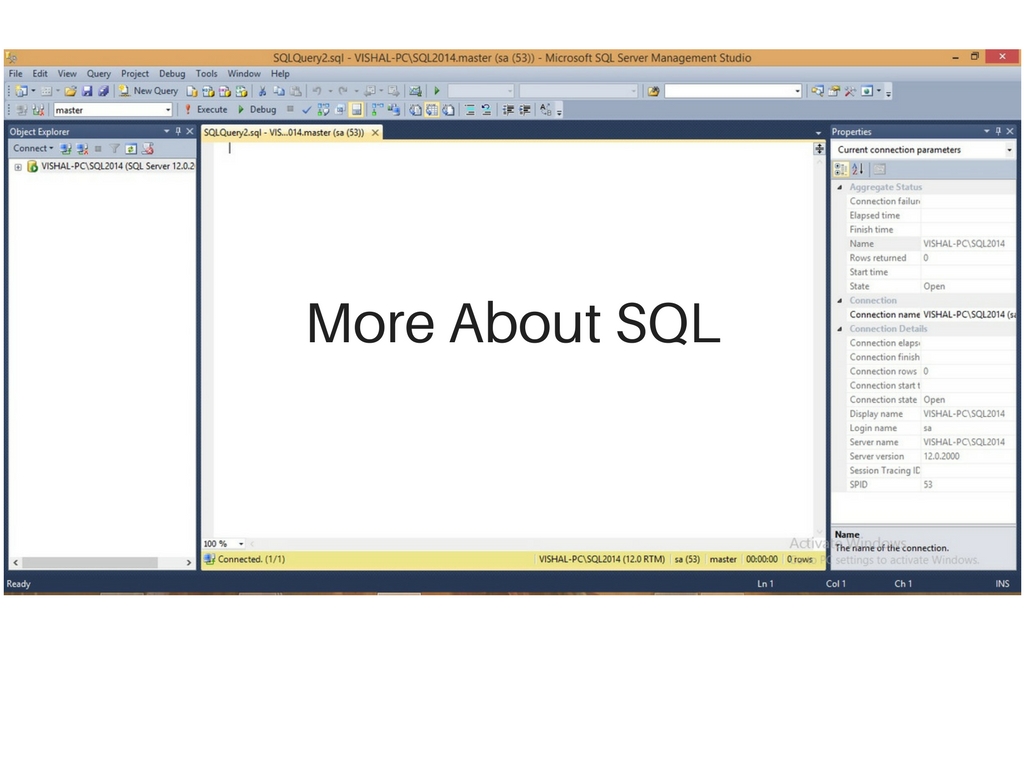The width and height of the screenshot is (1024, 768).
Task: Unpin the Object Explorer panel
Action: [x=180, y=131]
